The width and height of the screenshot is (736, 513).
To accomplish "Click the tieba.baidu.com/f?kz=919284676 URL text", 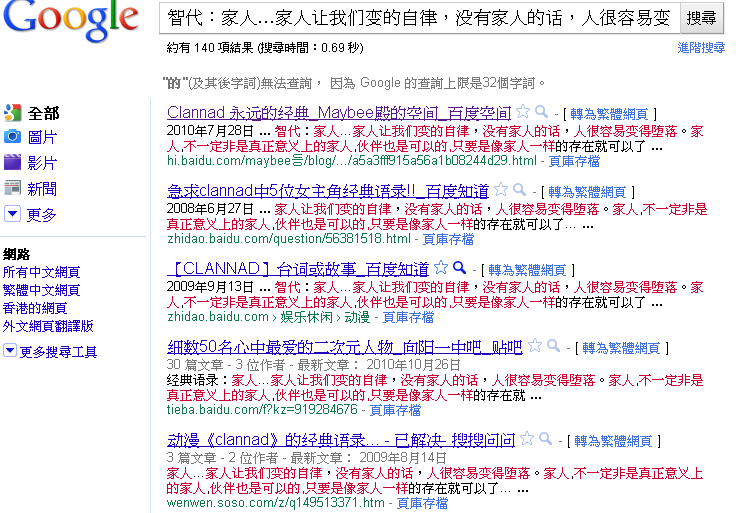I will click(262, 410).
